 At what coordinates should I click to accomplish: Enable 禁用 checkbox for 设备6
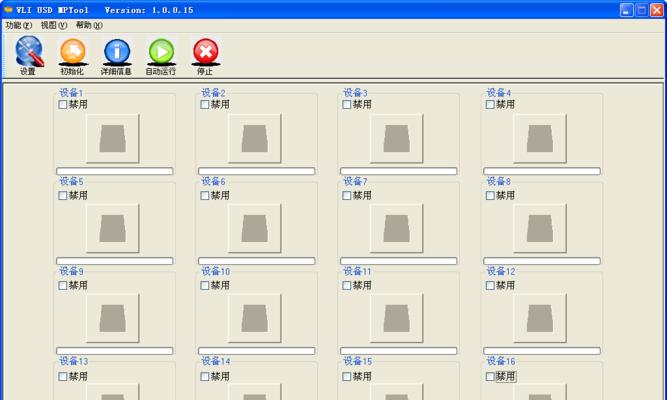pyautogui.click(x=205, y=195)
